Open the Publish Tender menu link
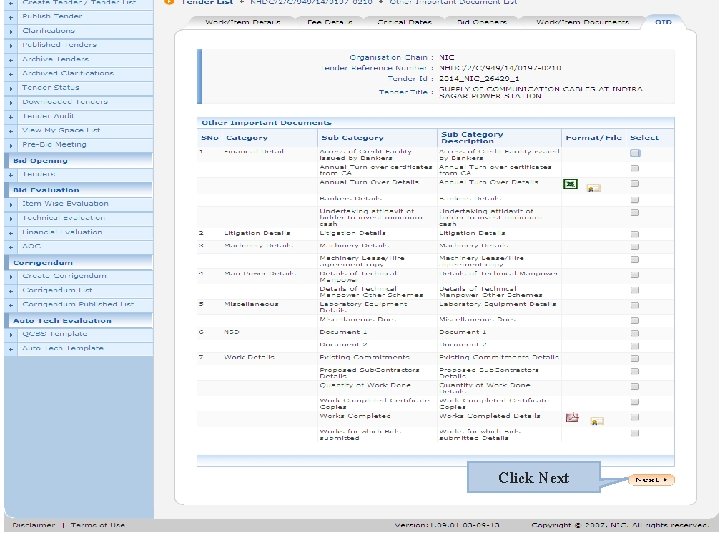This screenshot has height=540, width=720. (52, 17)
